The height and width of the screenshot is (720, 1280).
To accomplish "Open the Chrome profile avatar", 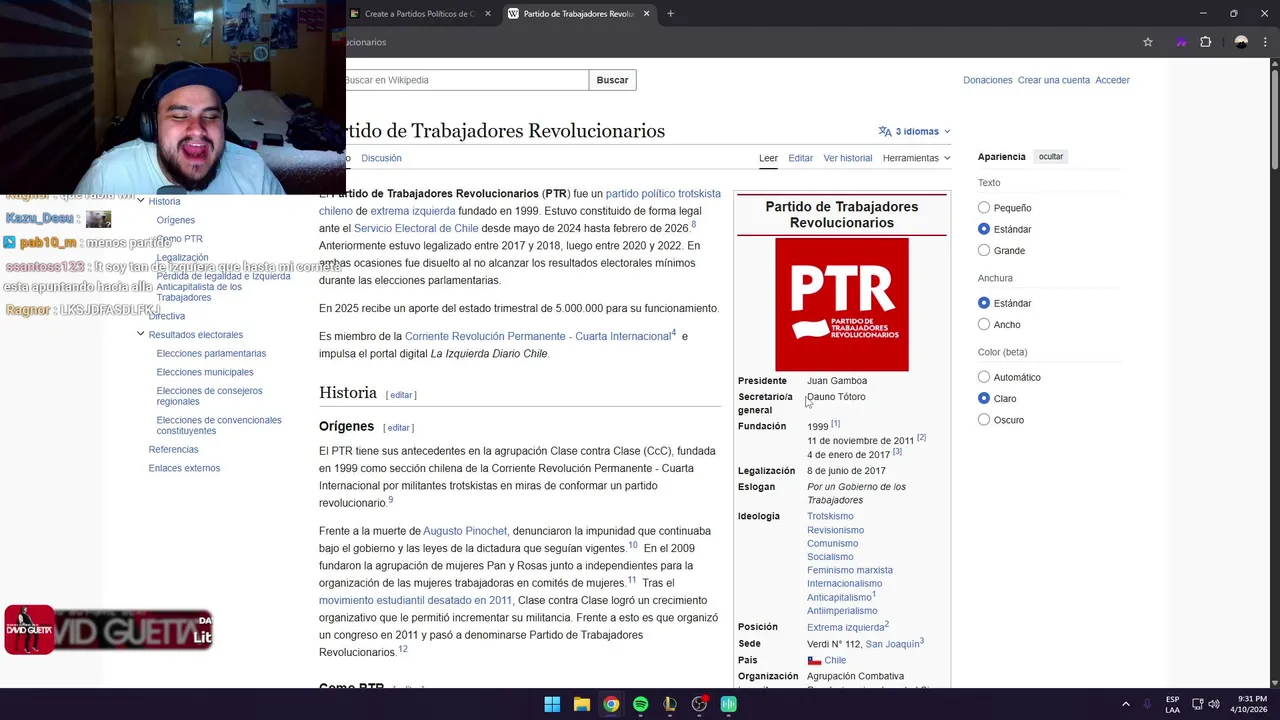I will [x=1241, y=42].
